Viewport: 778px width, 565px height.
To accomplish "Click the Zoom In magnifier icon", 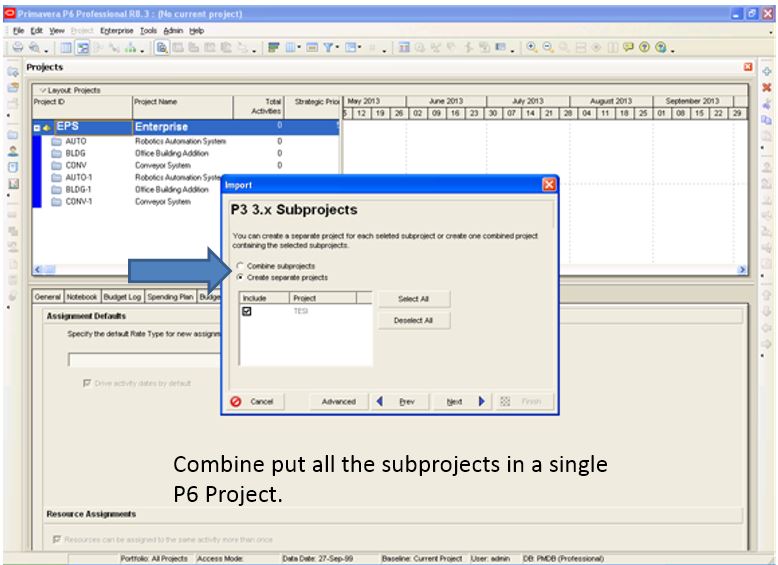I will 531,48.
